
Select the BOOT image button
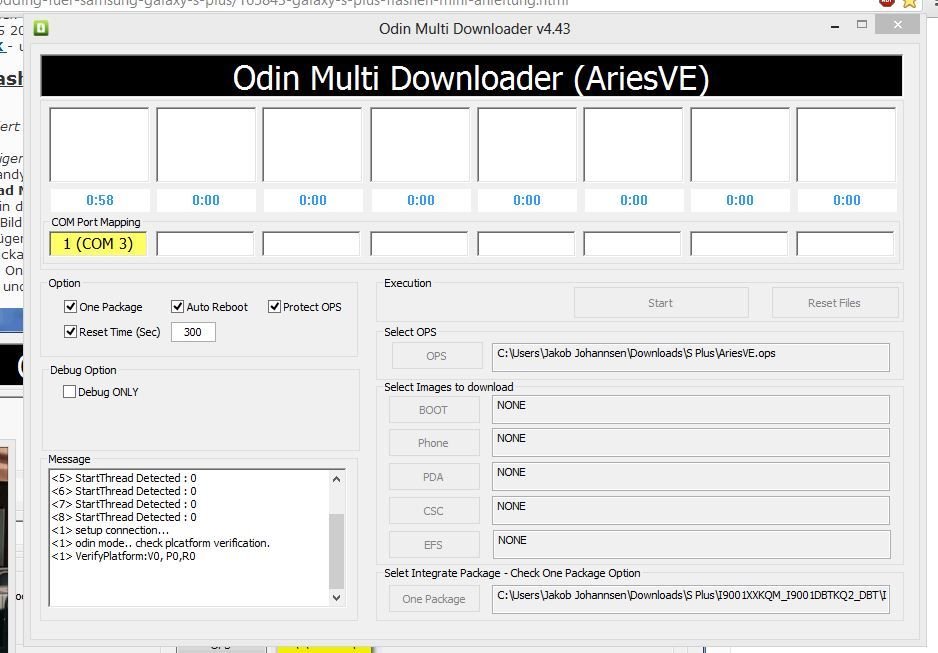point(434,410)
